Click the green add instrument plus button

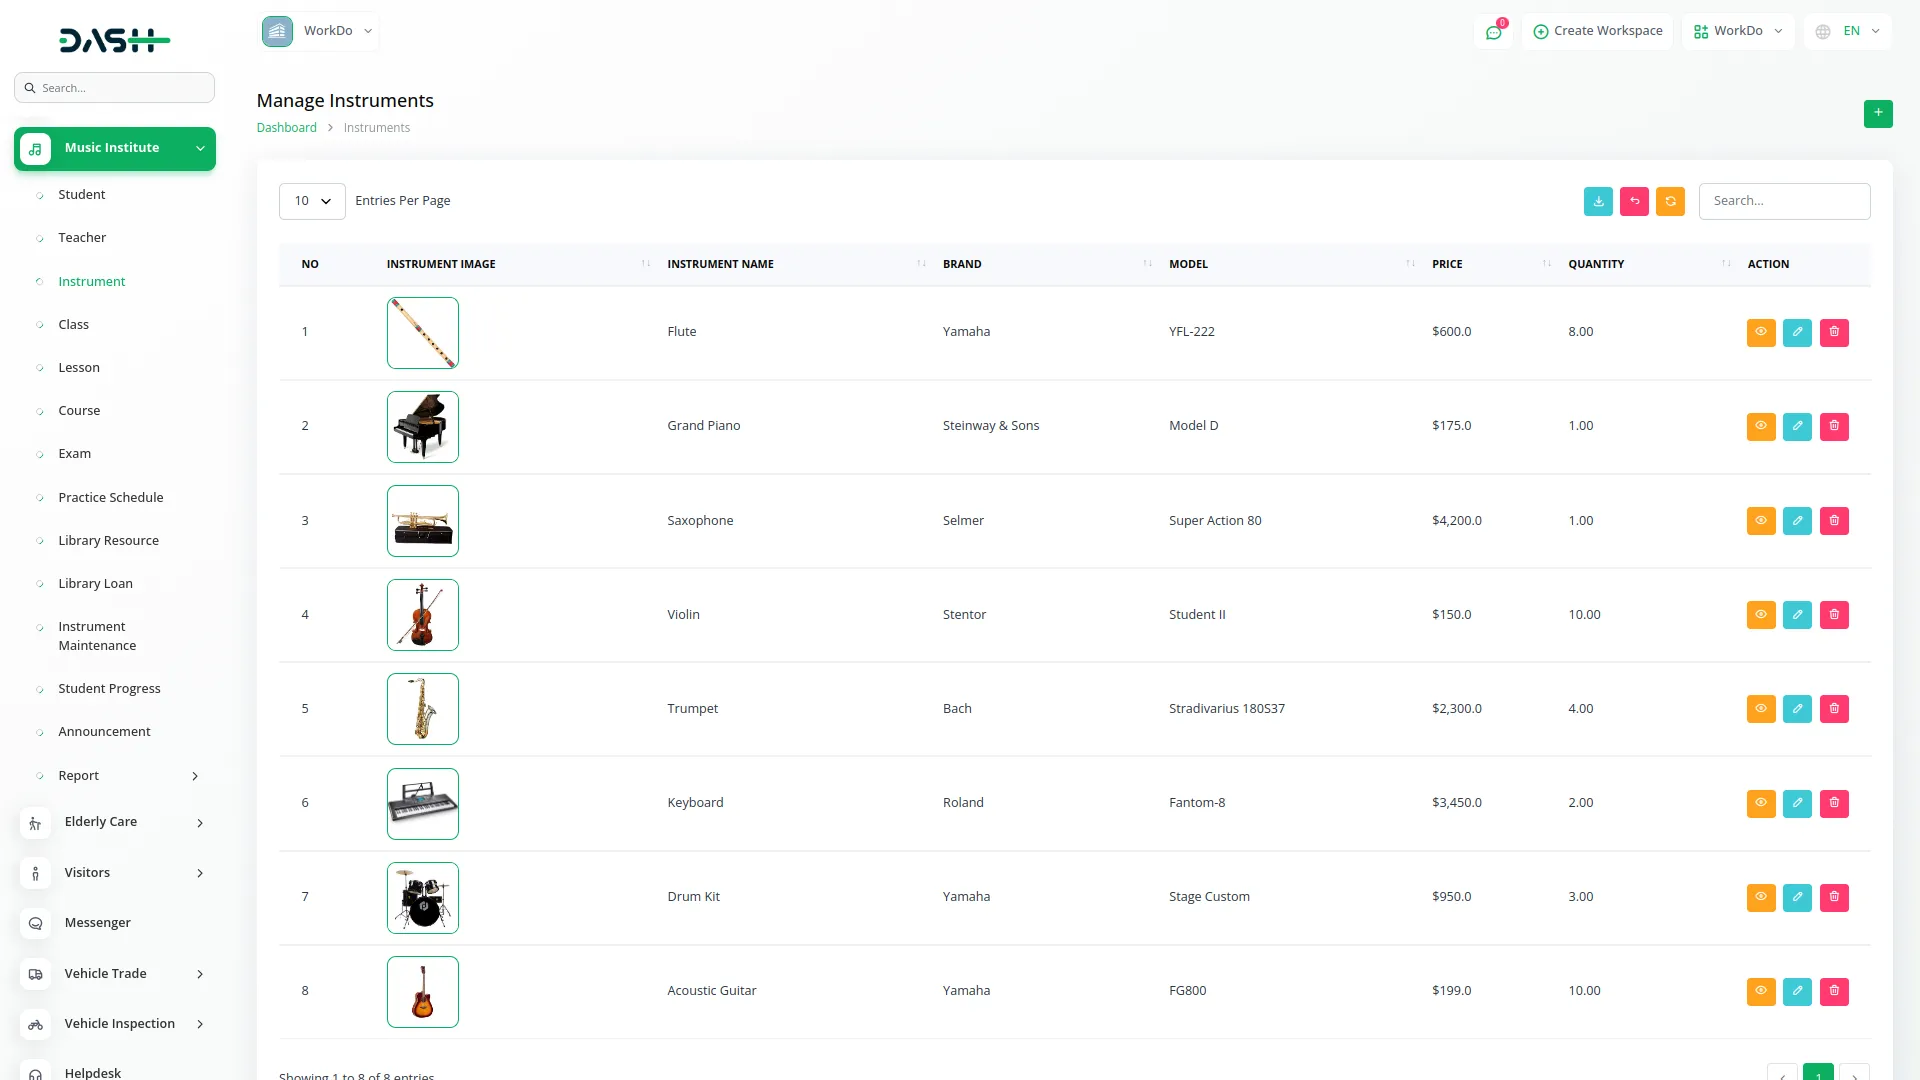pos(1878,113)
